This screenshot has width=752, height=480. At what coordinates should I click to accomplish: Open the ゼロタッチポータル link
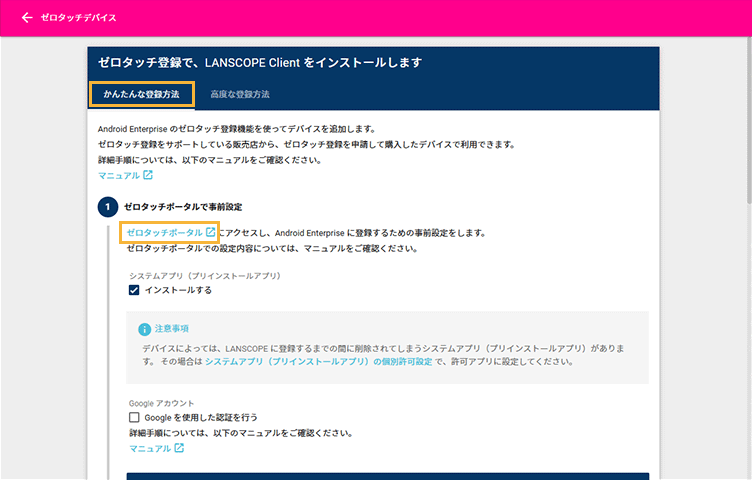click(170, 233)
